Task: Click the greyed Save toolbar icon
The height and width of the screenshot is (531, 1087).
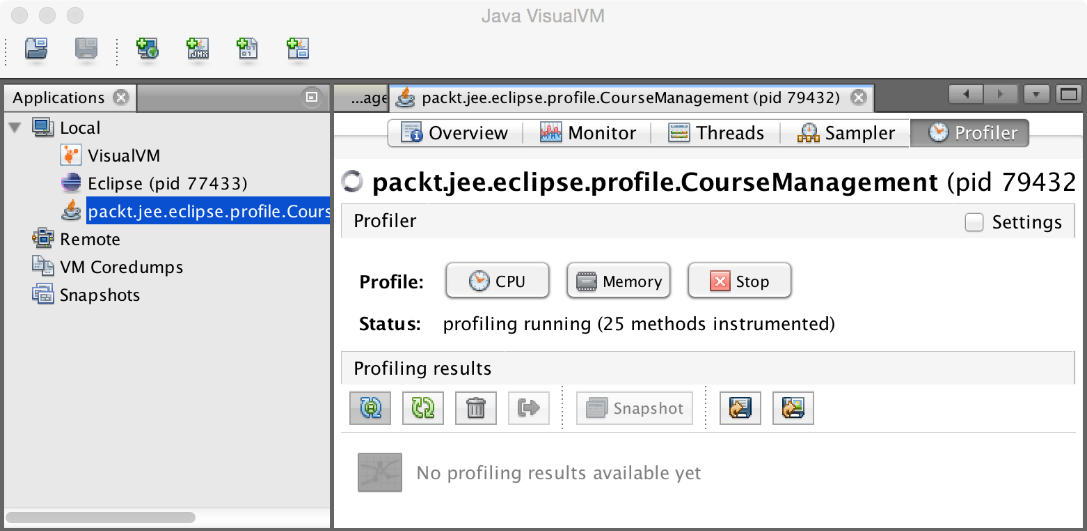Action: 87,49
